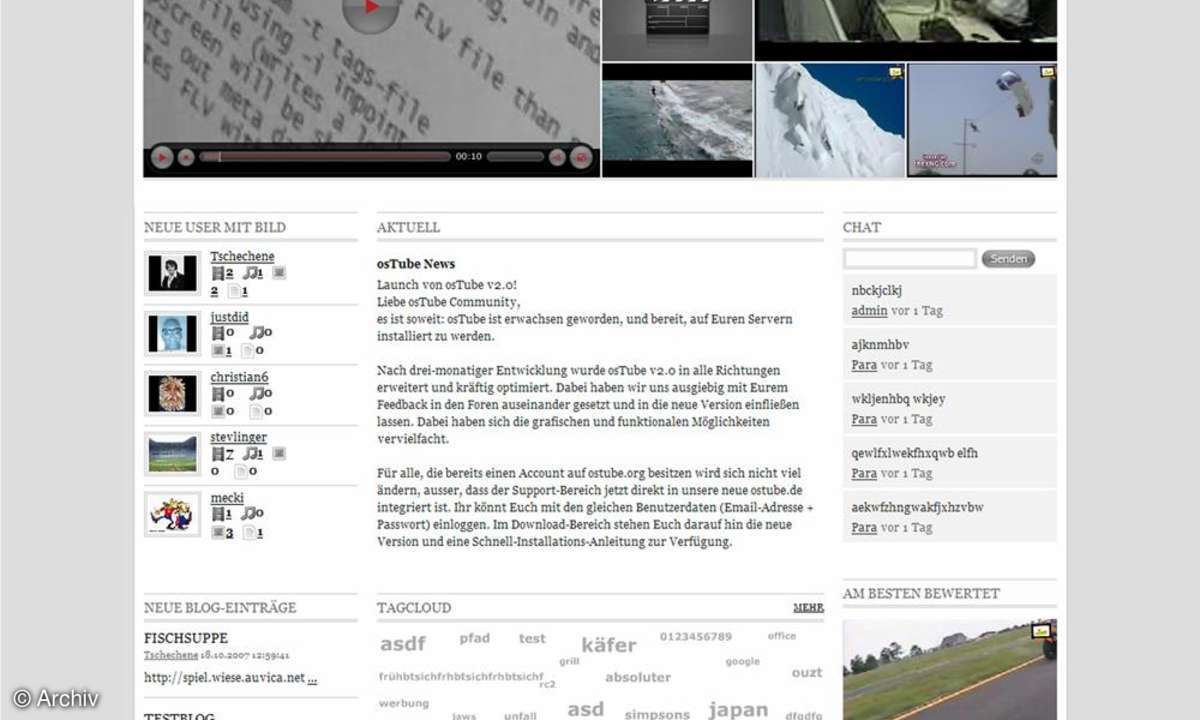The height and width of the screenshot is (720, 1200).
Task: Click the large play overlay on the video
Action: [x=371, y=10]
